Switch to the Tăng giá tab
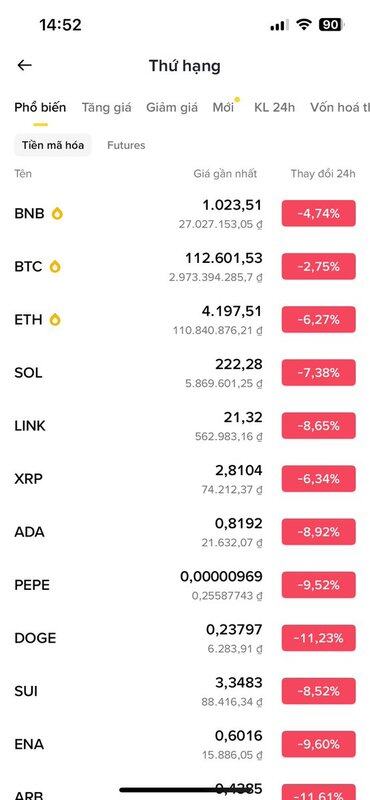The height and width of the screenshot is (800, 370). (107, 107)
